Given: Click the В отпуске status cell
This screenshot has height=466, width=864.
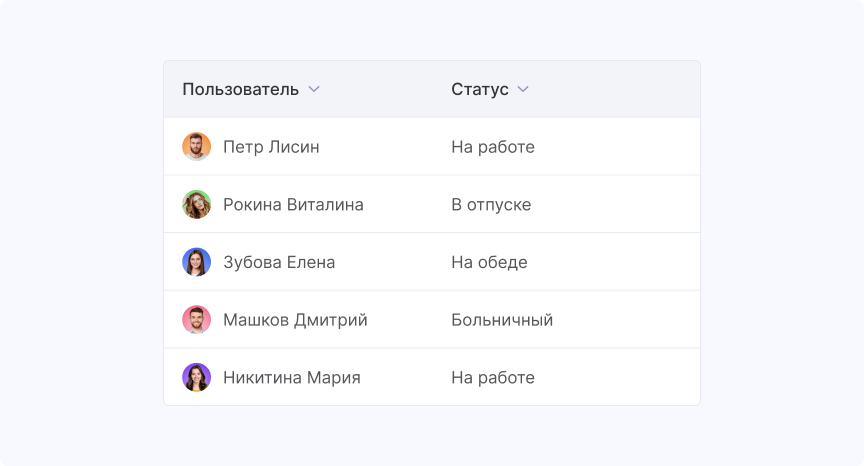Looking at the screenshot, I should 490,205.
